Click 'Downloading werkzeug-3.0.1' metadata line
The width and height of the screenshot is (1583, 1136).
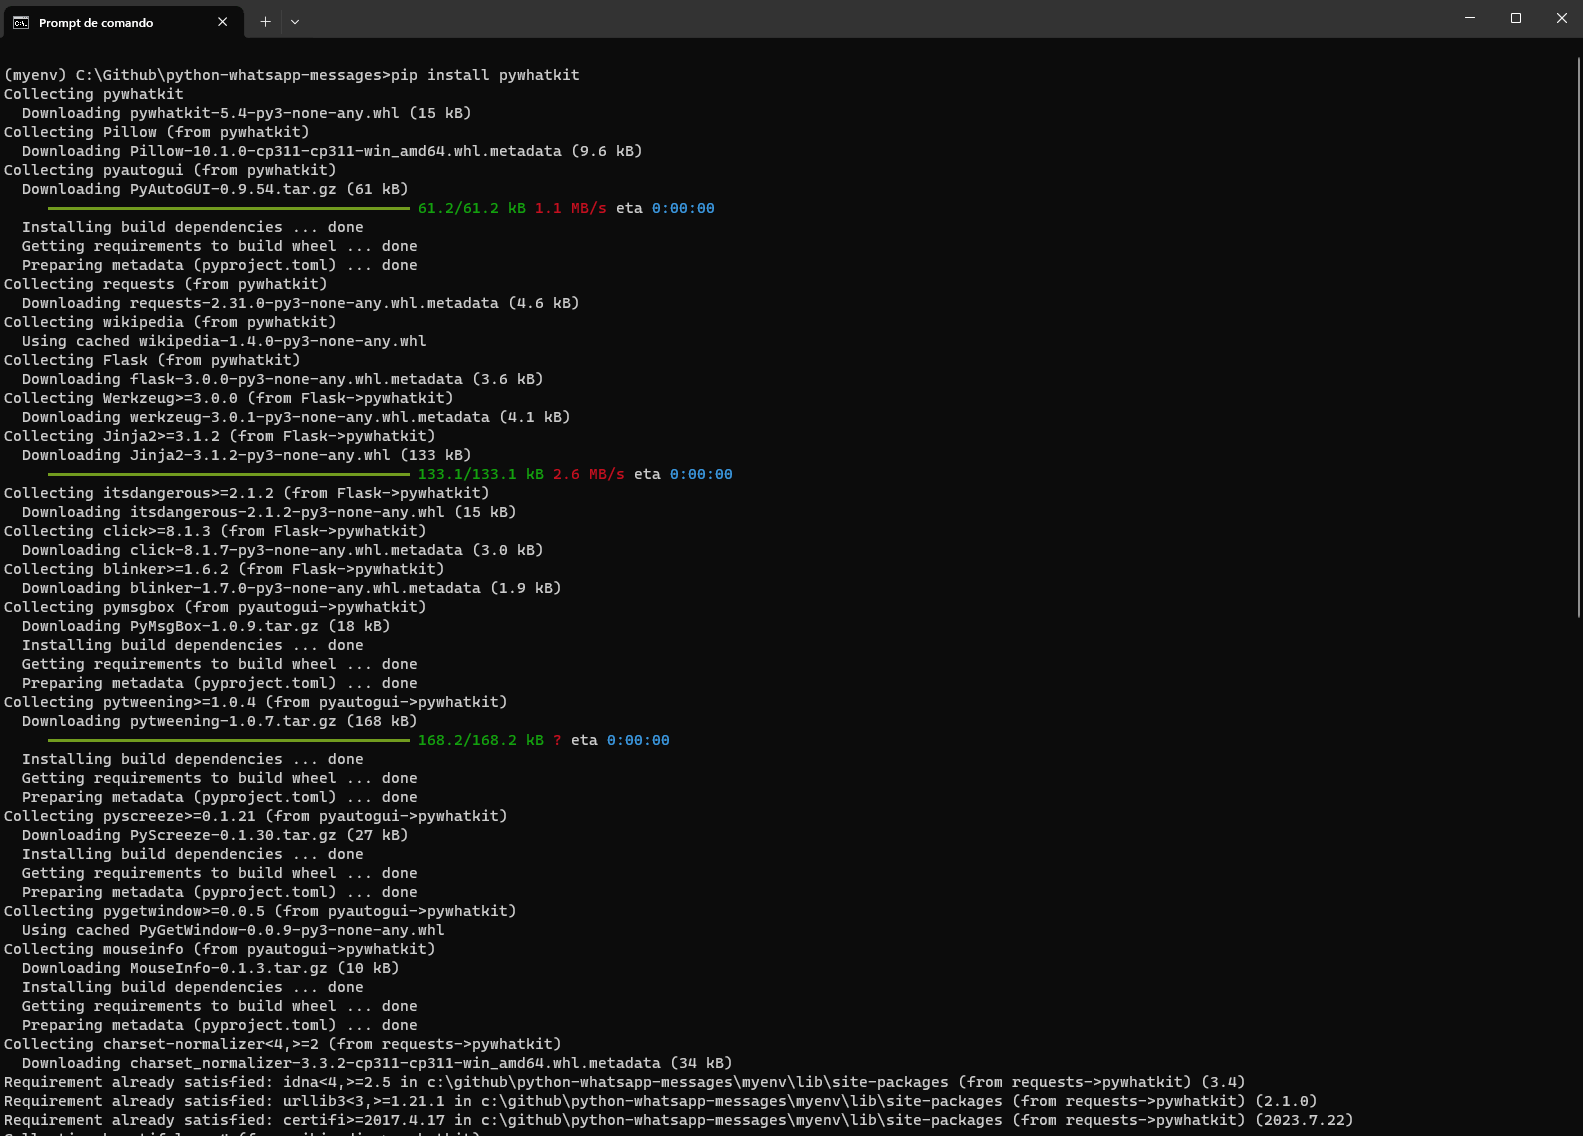click(x=296, y=417)
